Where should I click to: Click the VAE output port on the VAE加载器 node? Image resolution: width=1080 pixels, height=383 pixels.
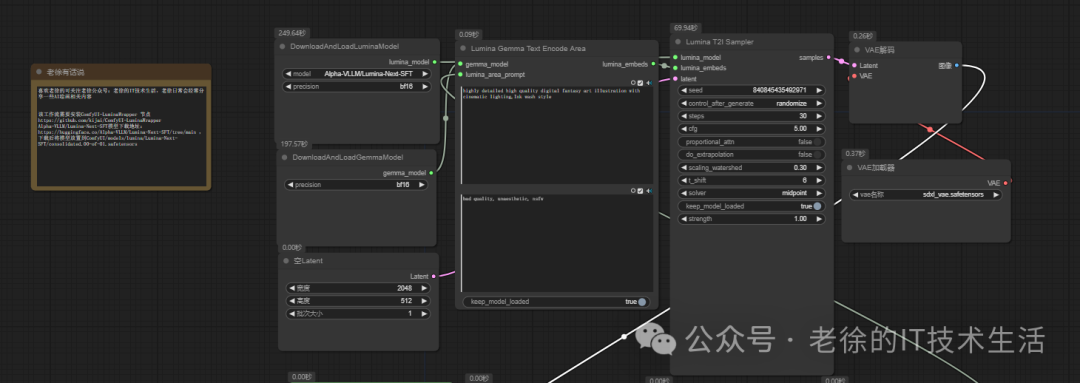(x=1006, y=183)
